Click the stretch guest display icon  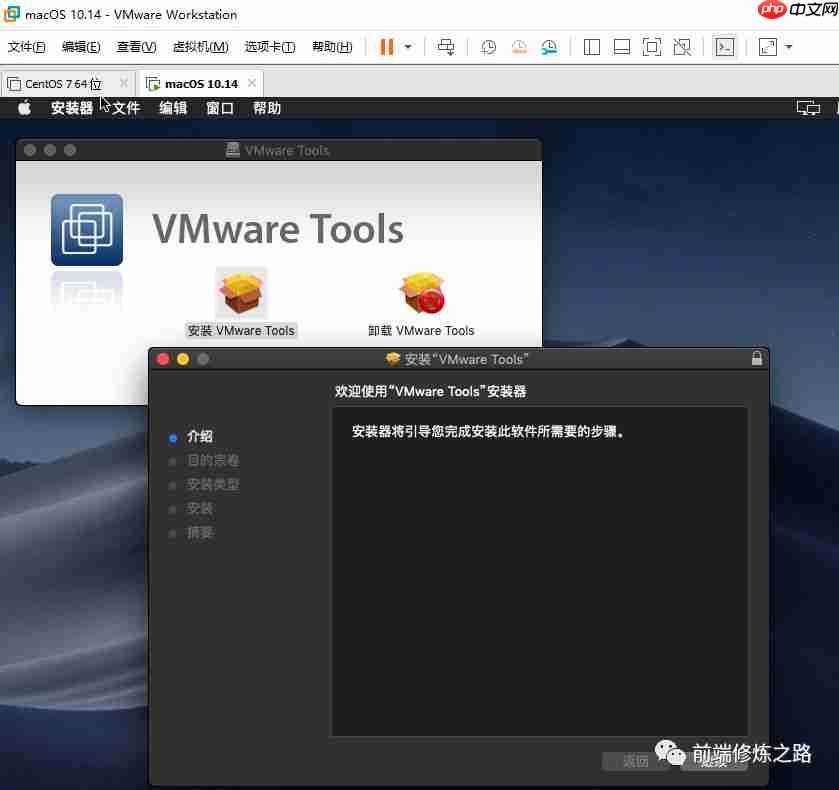coord(768,47)
